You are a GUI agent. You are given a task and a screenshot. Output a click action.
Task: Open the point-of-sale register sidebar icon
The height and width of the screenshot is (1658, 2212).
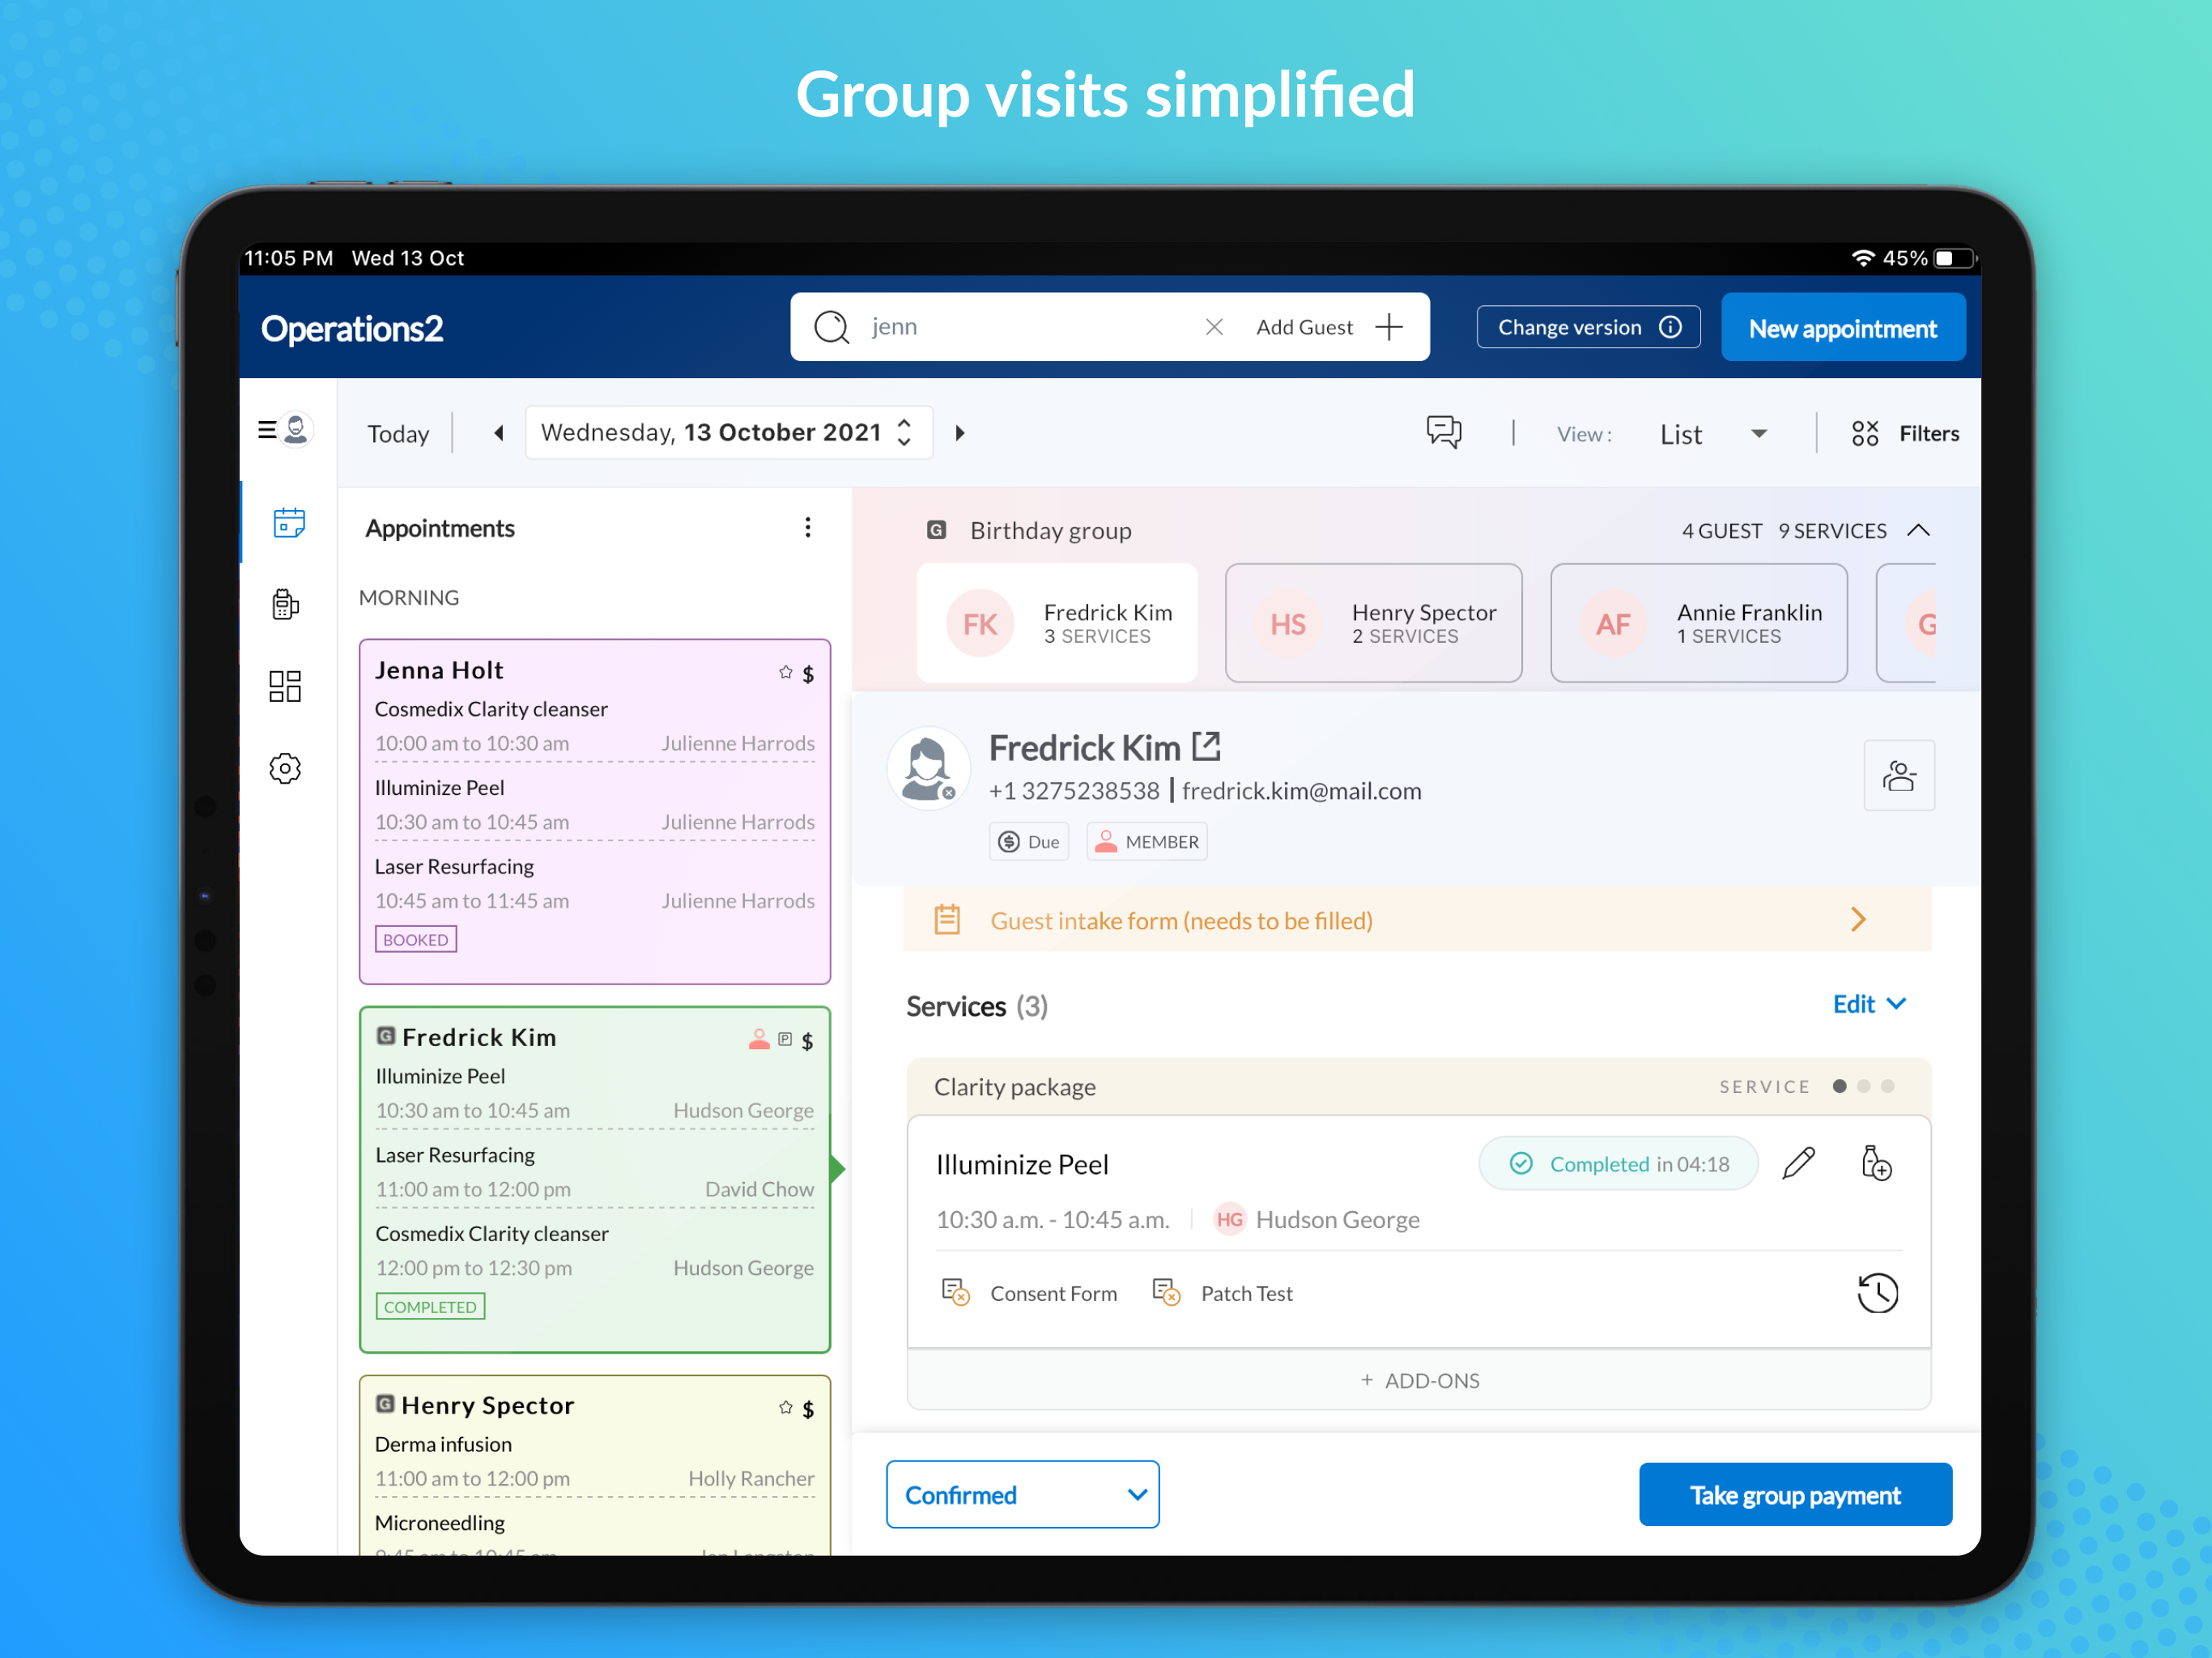(285, 605)
